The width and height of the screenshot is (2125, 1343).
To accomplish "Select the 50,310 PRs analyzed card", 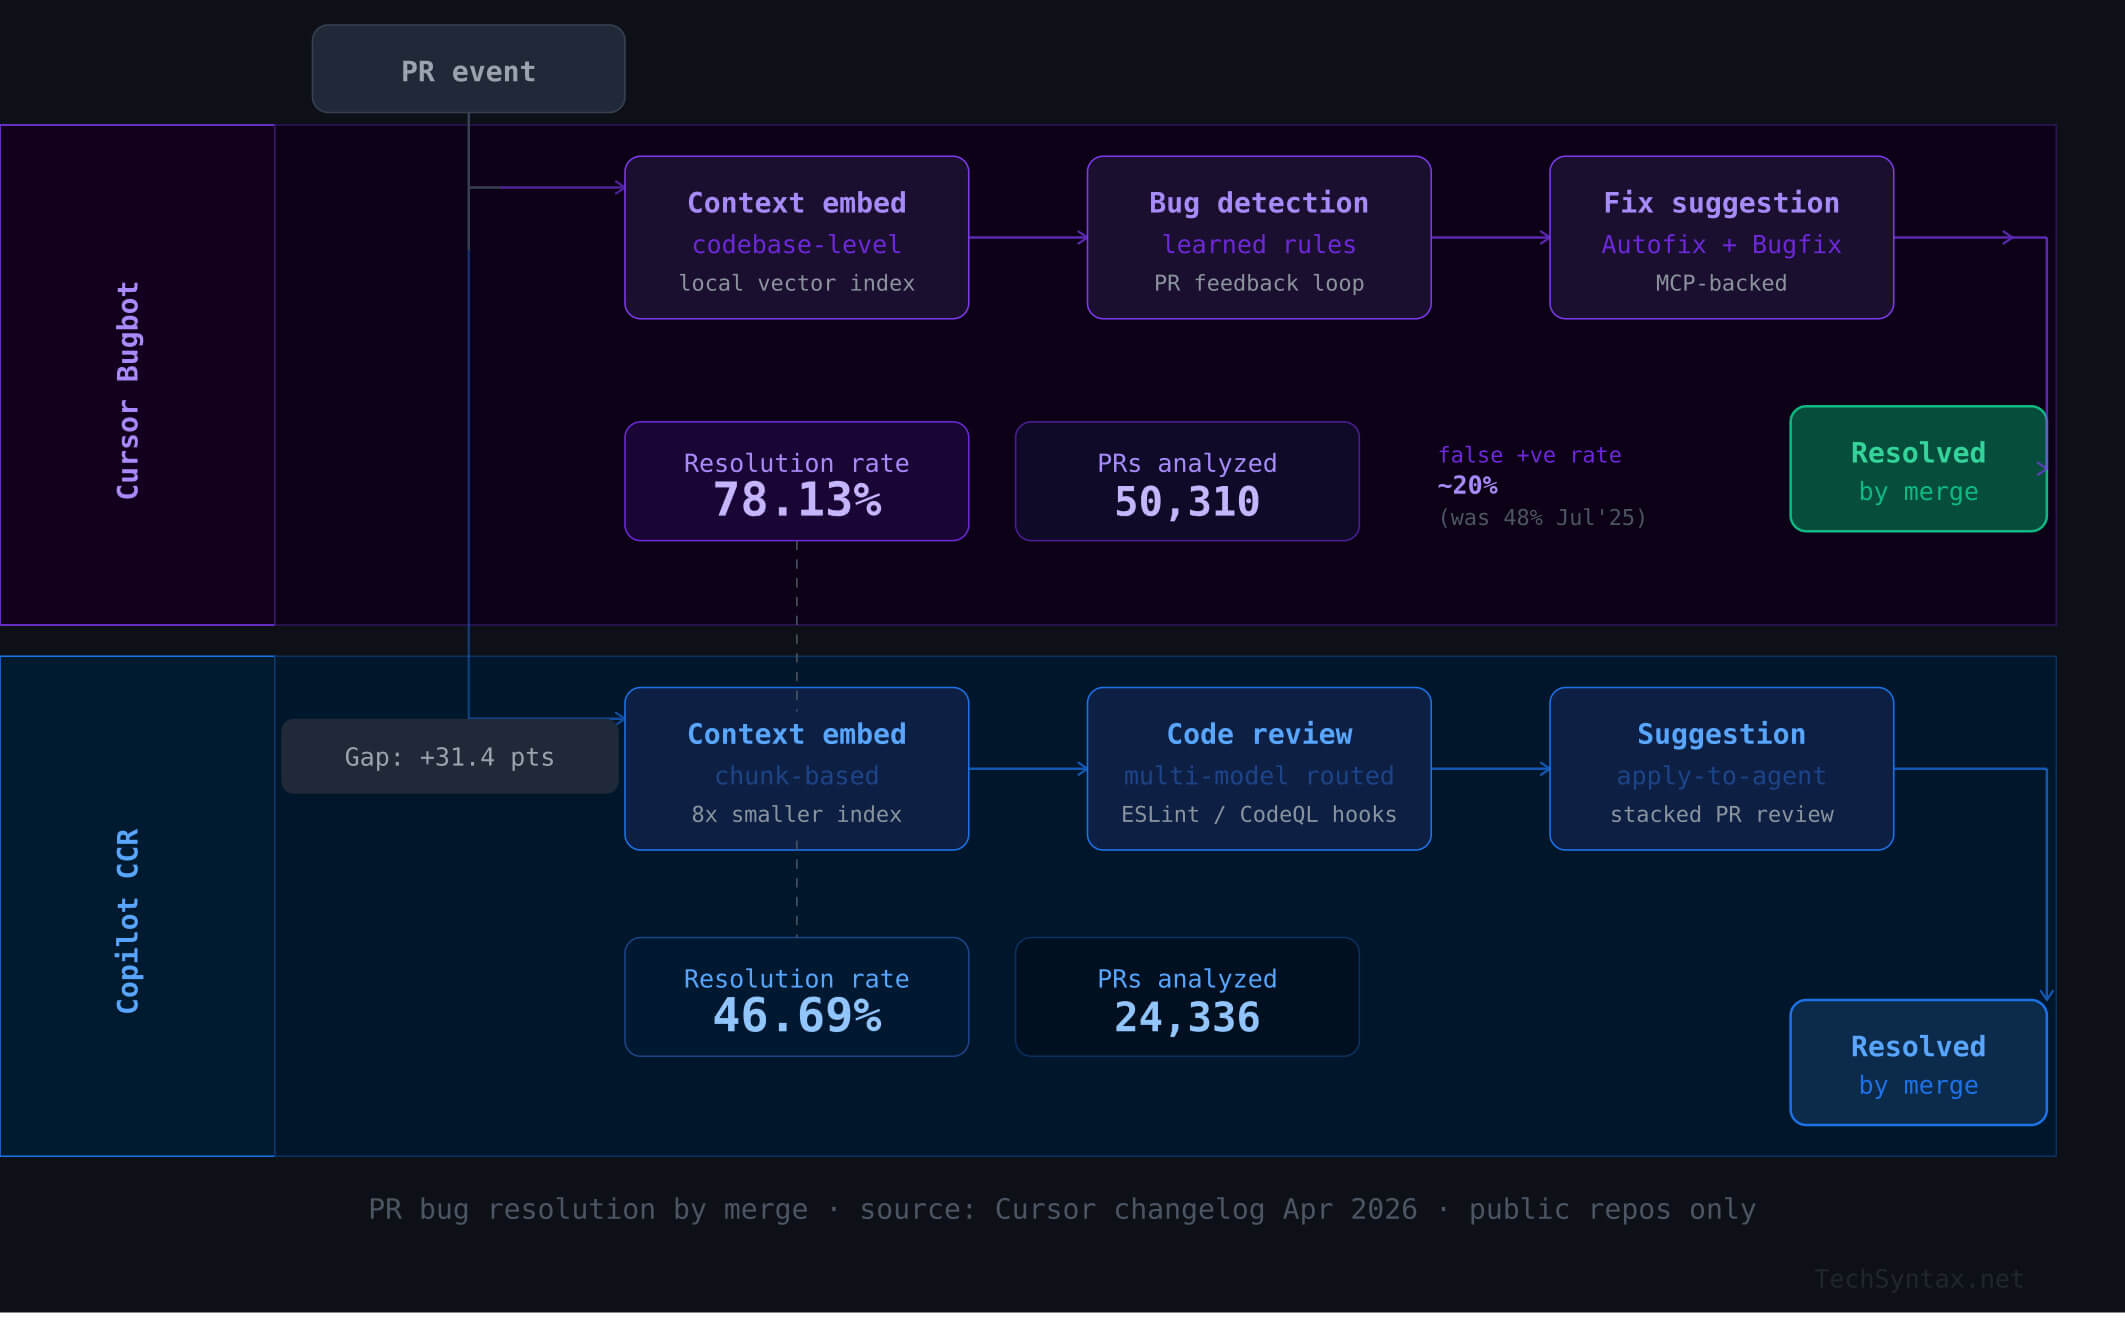I will 1186,482.
